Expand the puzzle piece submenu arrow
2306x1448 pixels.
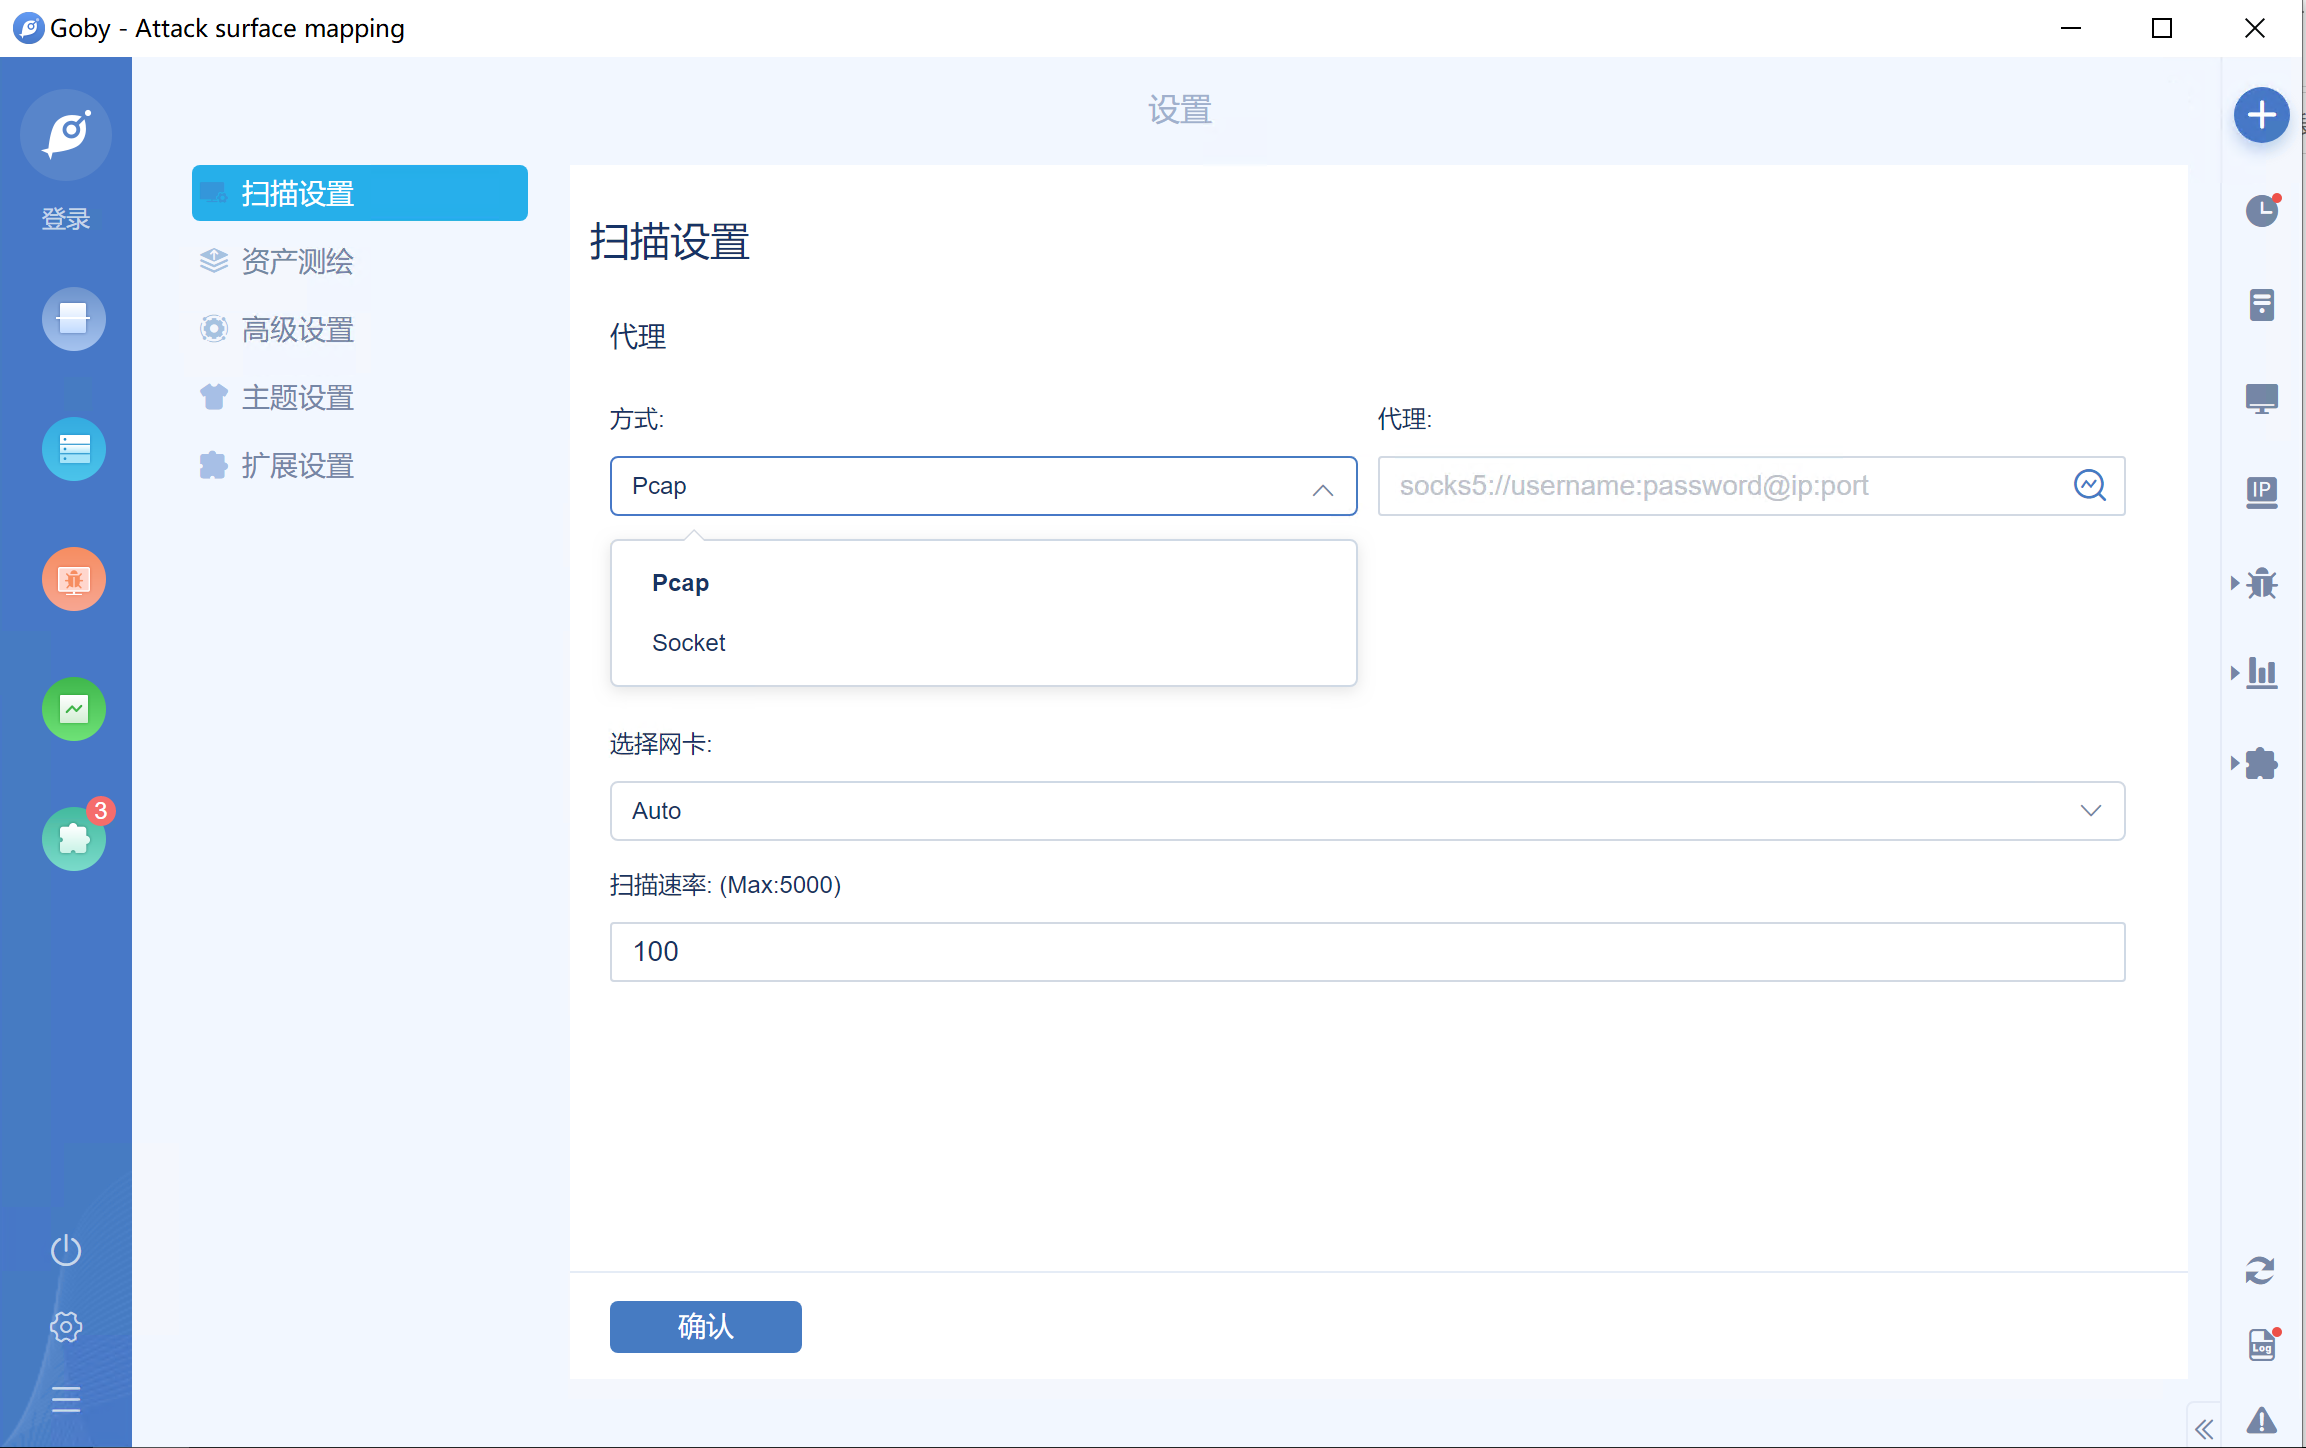(x=2235, y=763)
